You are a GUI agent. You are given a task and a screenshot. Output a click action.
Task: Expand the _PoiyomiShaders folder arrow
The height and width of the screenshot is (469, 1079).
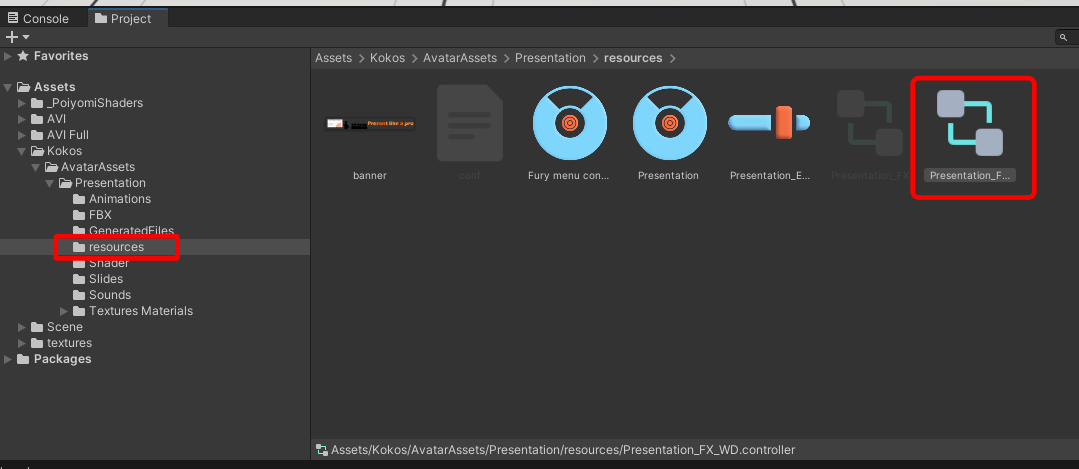[23, 103]
